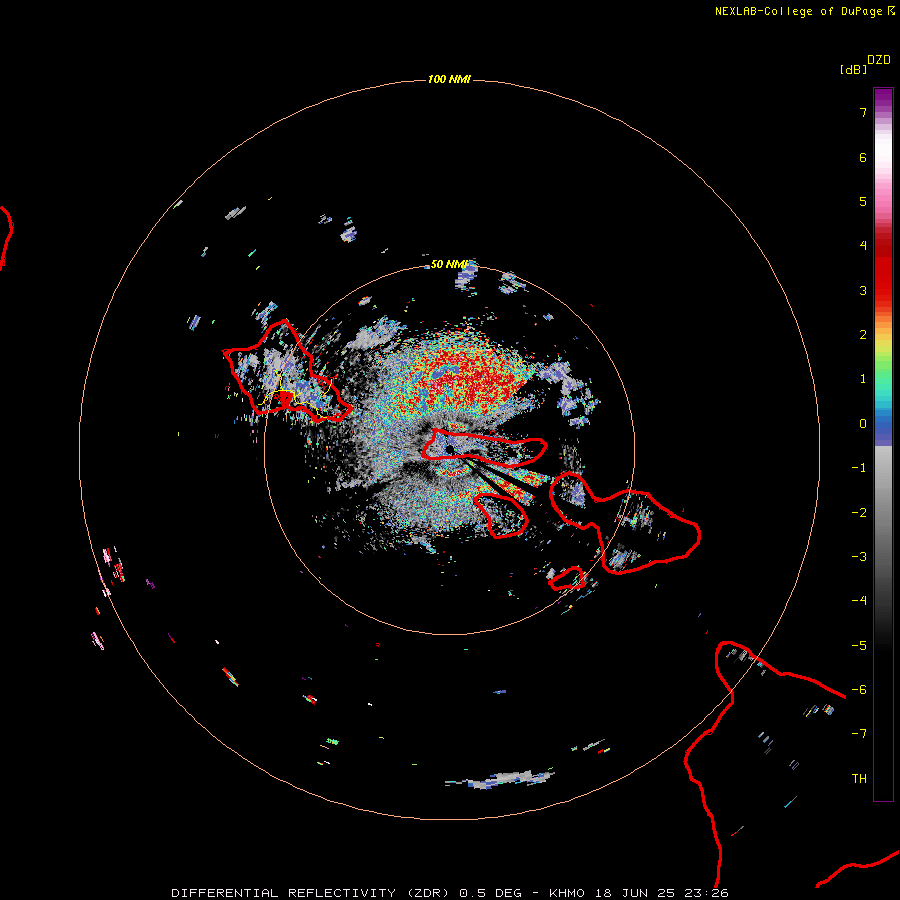The height and width of the screenshot is (900, 900).
Task: Click the -3 value on color scale
Action: [x=859, y=557]
